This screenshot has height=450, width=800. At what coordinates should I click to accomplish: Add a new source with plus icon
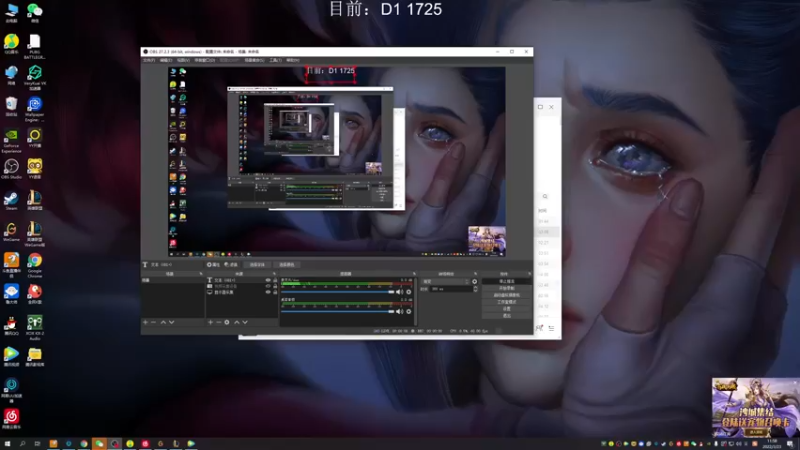(x=210, y=322)
